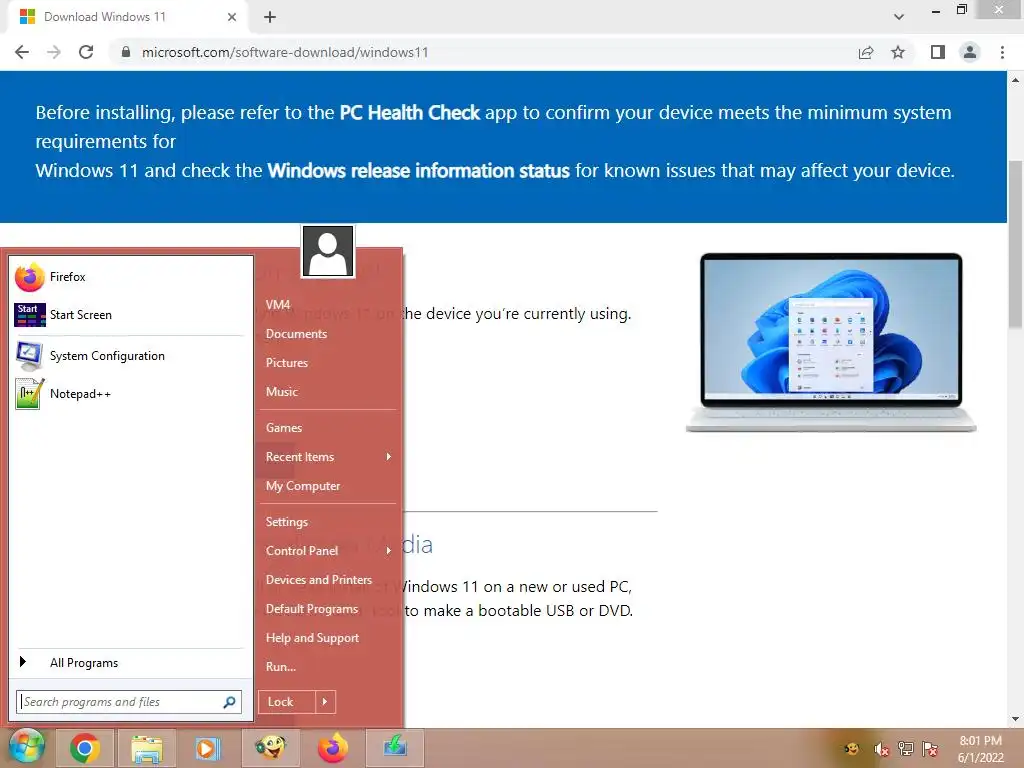The height and width of the screenshot is (768, 1024).
Task: Open File Explorer folder icon on taskbar
Action: pos(147,748)
